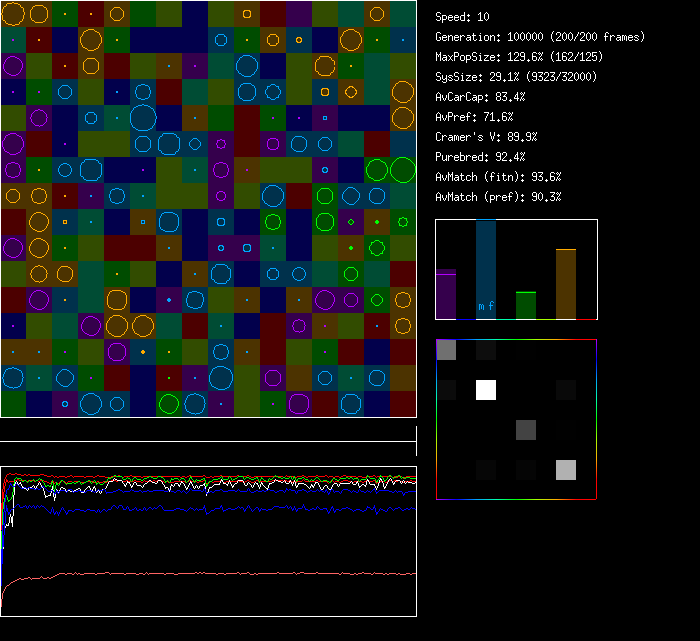Click the Cramer's V statistic
The height and width of the screenshot is (641, 700).
(487, 137)
